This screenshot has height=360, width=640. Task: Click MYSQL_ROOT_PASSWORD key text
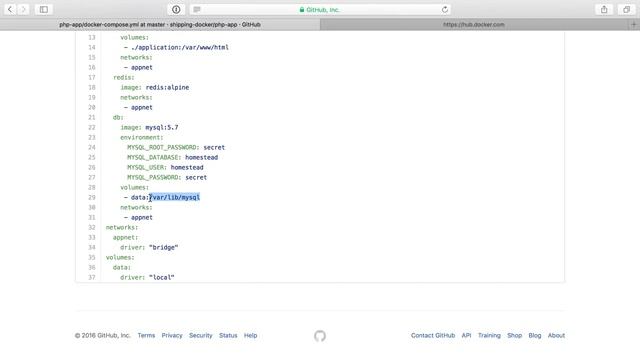163,147
